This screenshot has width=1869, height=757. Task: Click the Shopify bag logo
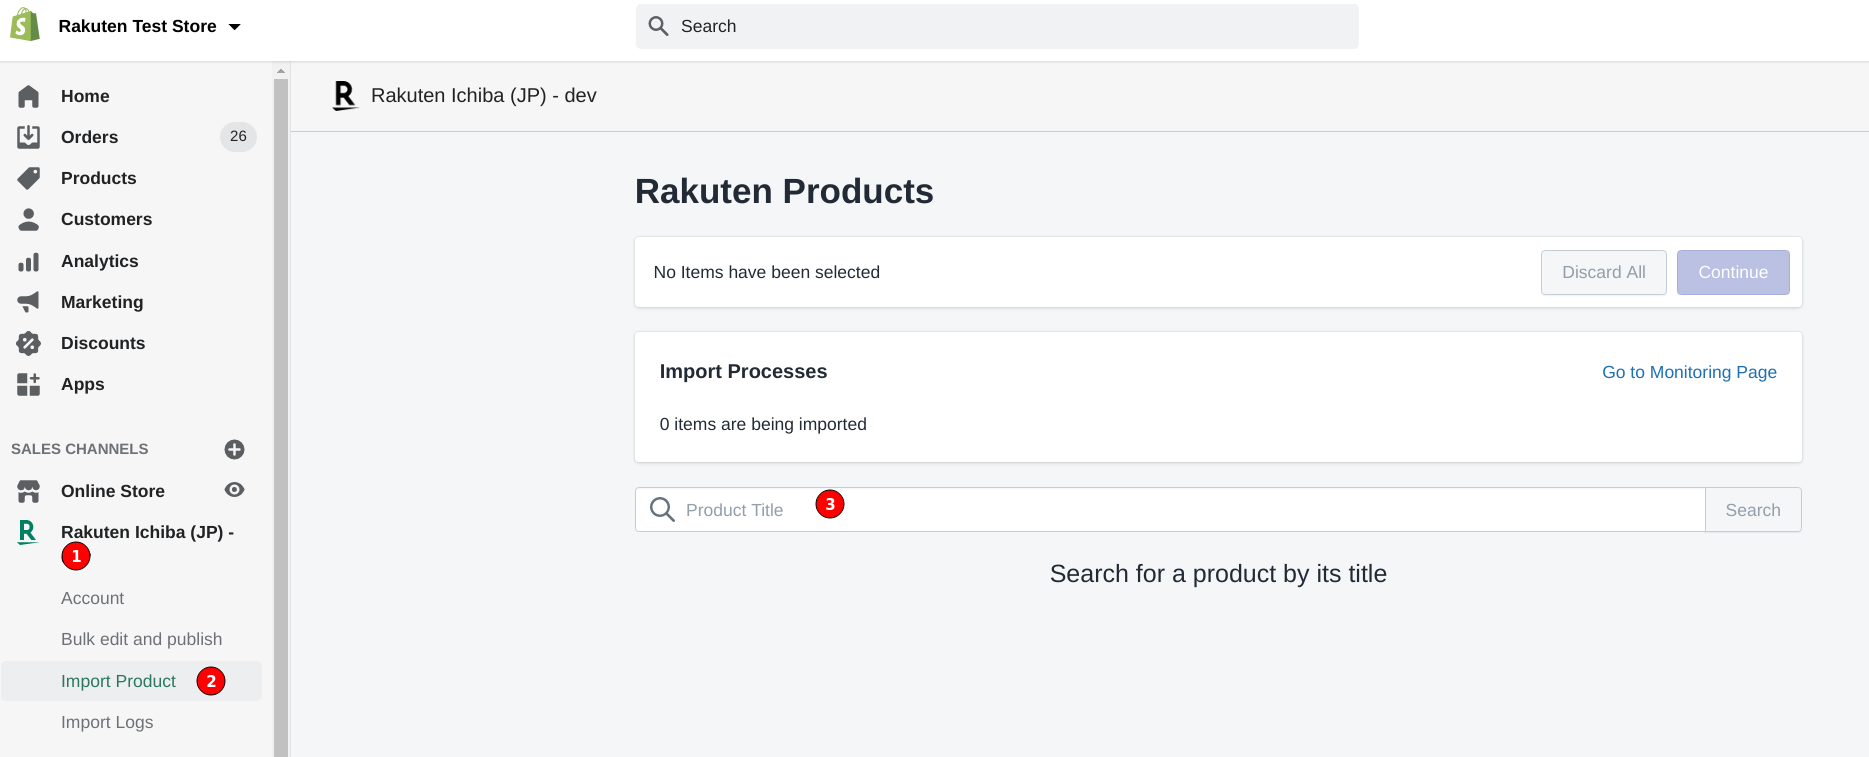coord(25,25)
